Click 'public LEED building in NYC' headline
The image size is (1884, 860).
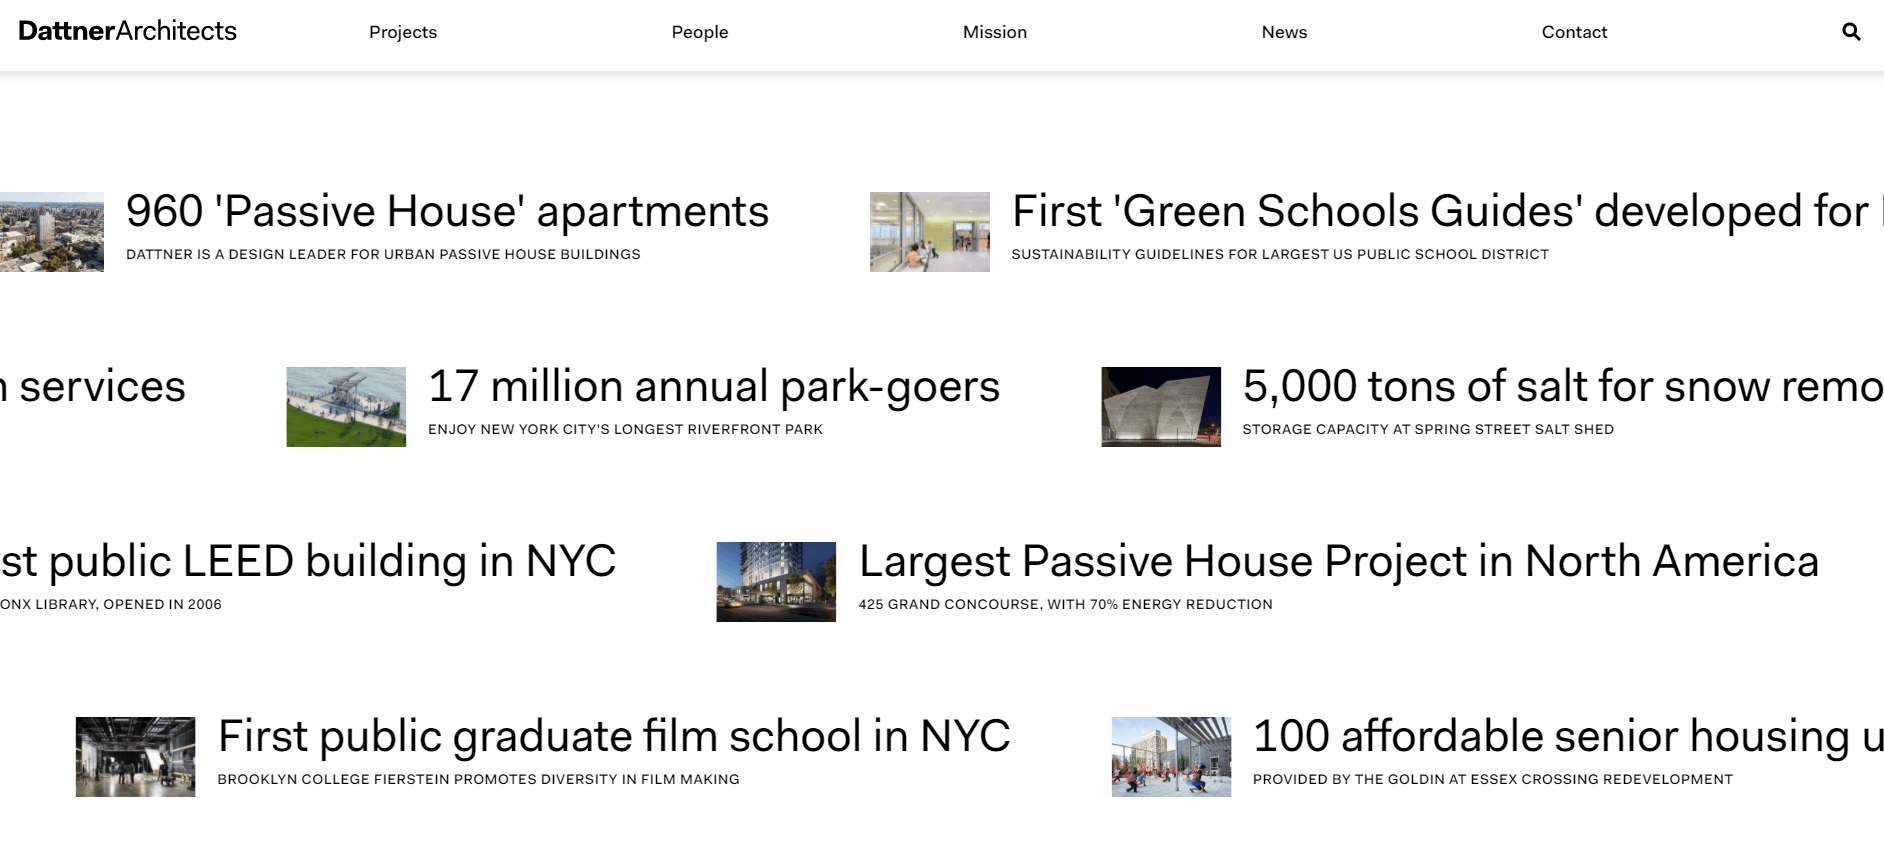click(x=308, y=562)
